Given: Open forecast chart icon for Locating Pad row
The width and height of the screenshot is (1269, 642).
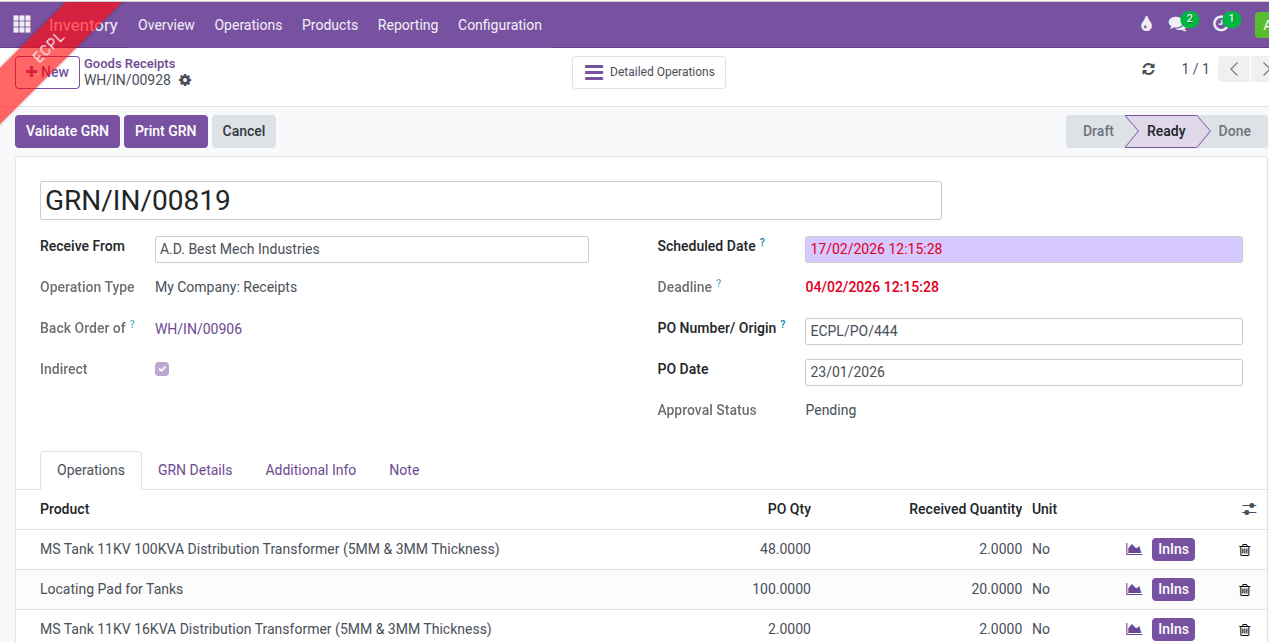Looking at the screenshot, I should pos(1134,589).
